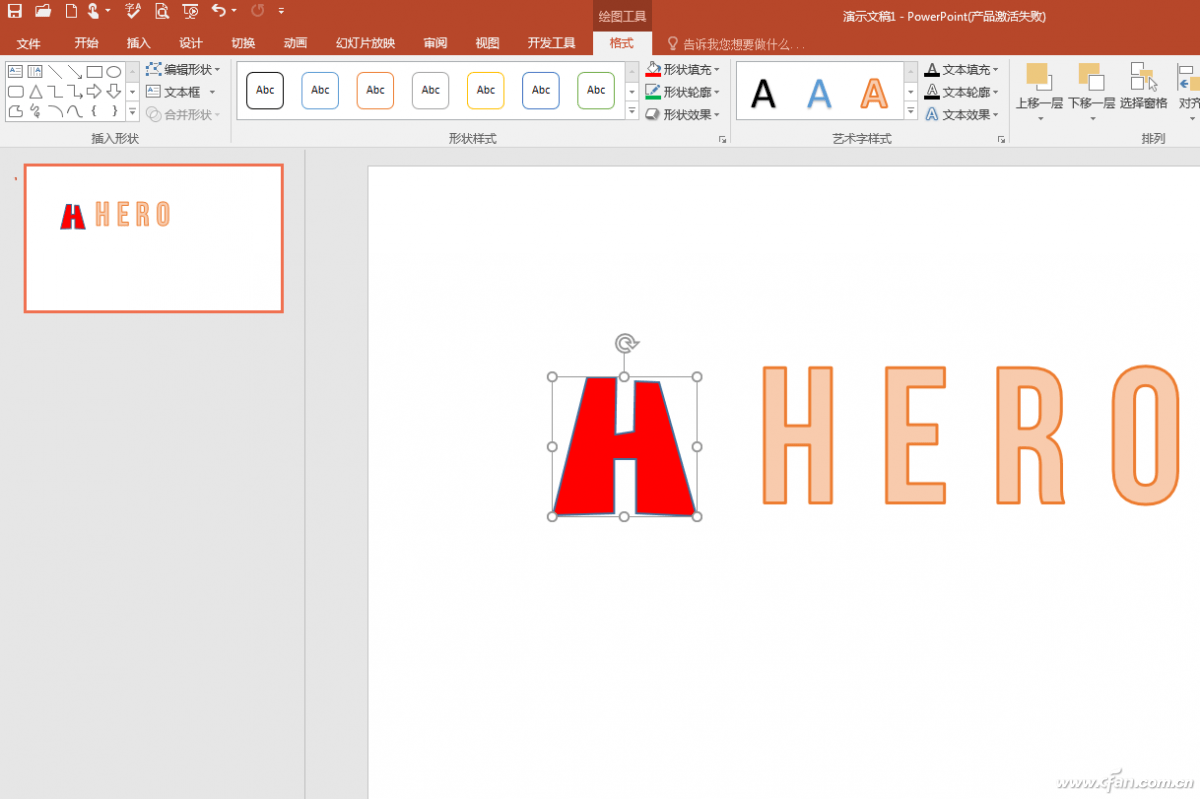The image size is (1200, 799).
Task: Select the orange outline A WordArt style
Action: (875, 94)
